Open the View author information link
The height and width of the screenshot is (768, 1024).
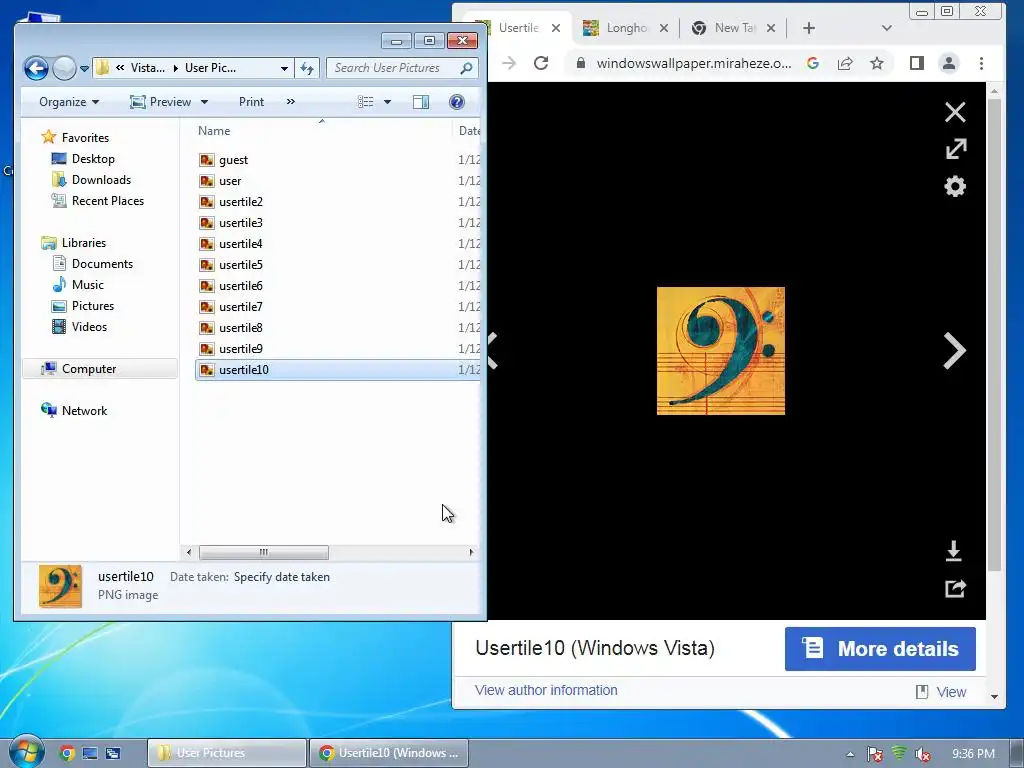point(546,690)
